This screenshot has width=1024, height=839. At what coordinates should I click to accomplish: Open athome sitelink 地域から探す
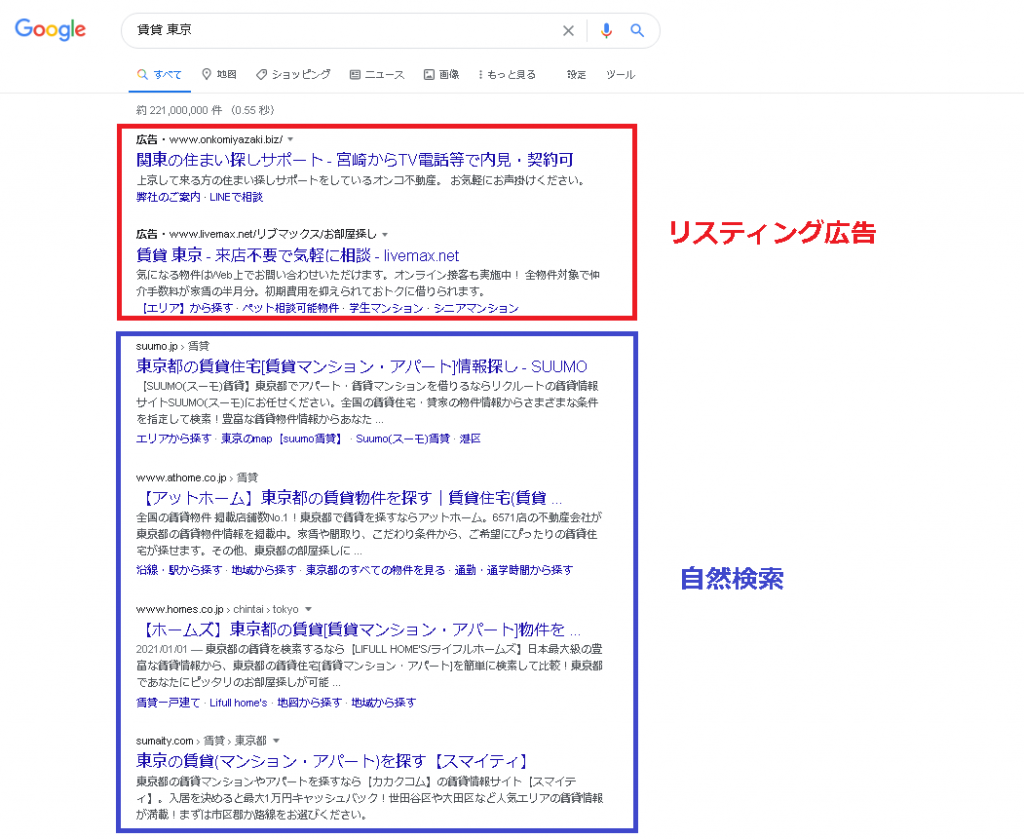[264, 570]
